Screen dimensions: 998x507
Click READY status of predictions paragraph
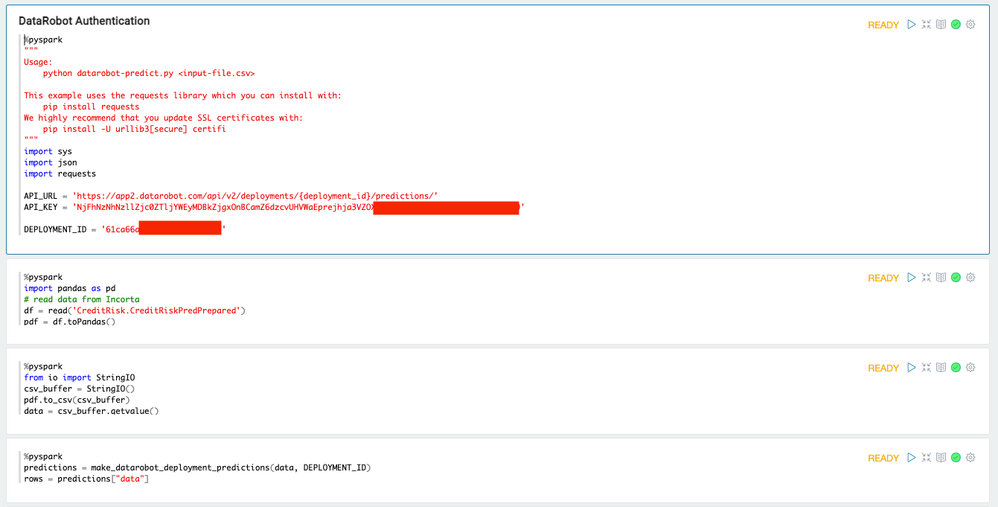pos(883,458)
